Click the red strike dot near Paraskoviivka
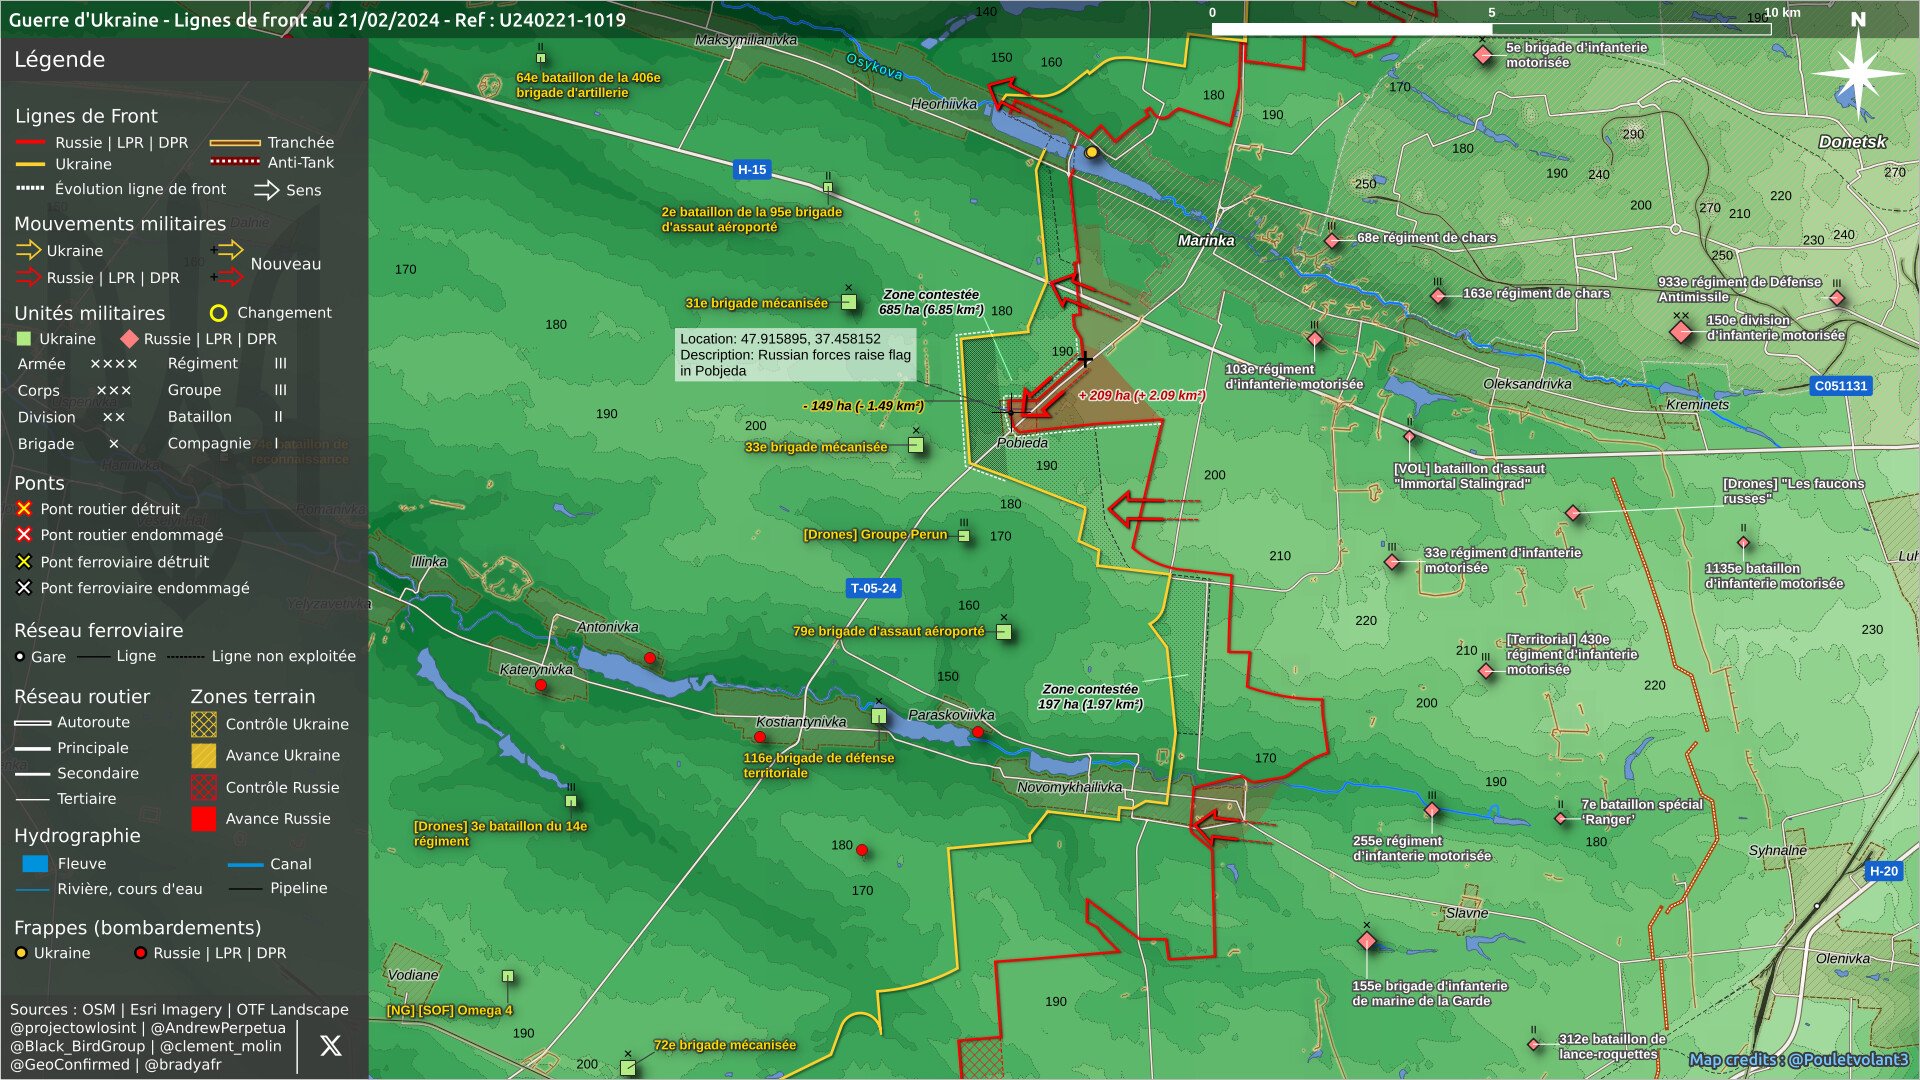1920x1080 pixels. (978, 733)
